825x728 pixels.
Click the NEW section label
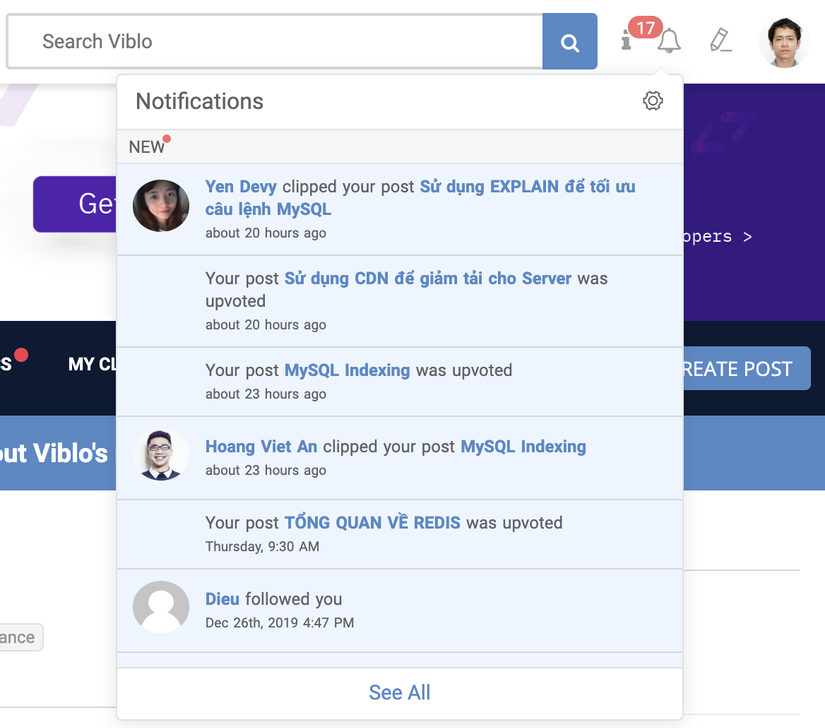[147, 147]
